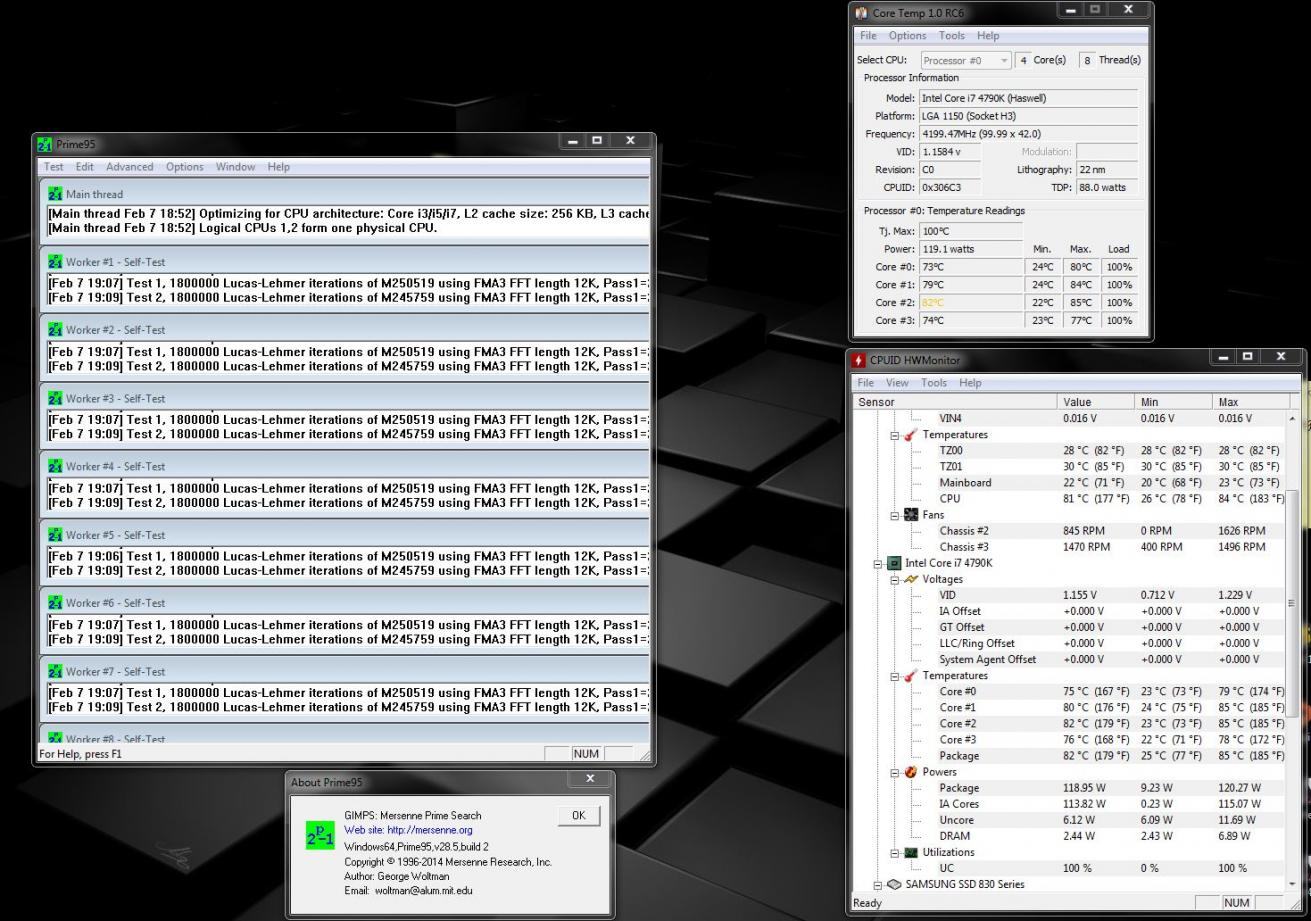Collapse the Temperatures group containing TZ00
Image resolution: width=1311 pixels, height=921 pixels.
tap(896, 435)
